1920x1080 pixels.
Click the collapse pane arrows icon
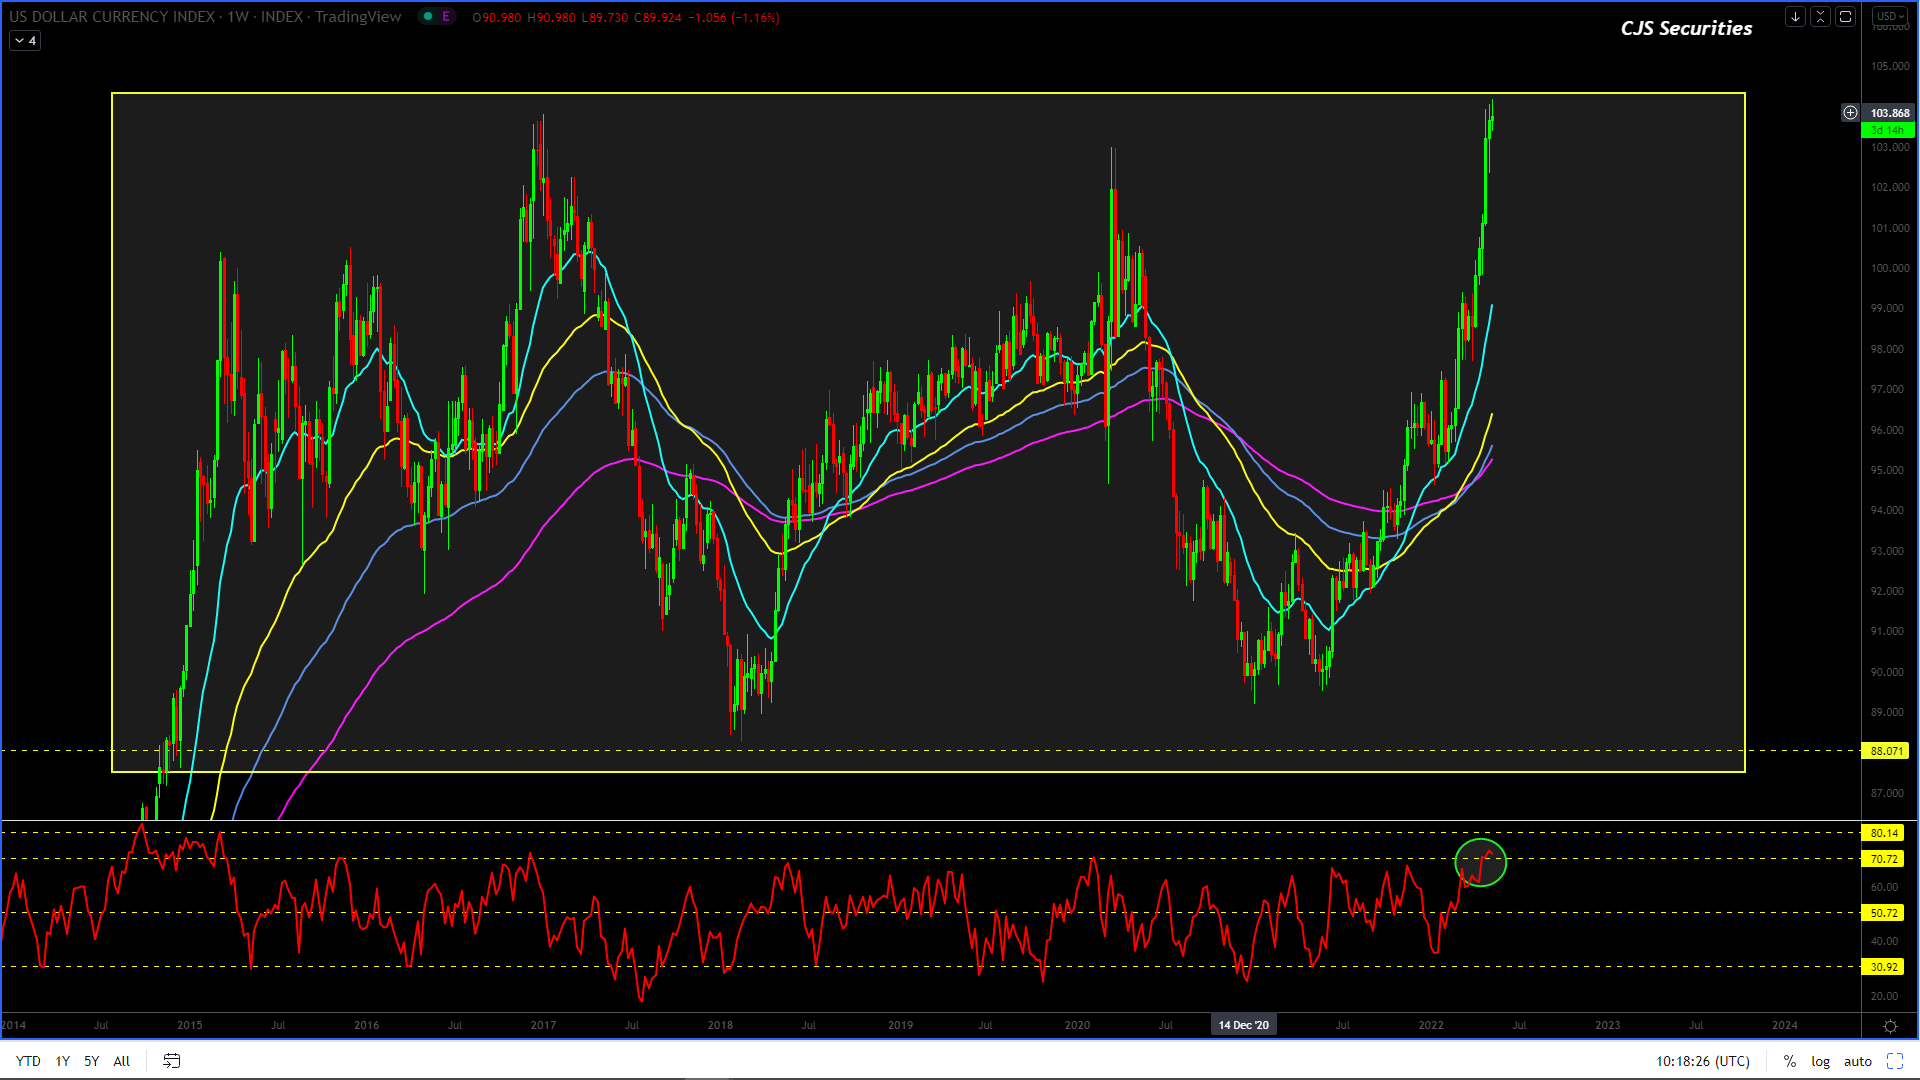coord(1820,16)
